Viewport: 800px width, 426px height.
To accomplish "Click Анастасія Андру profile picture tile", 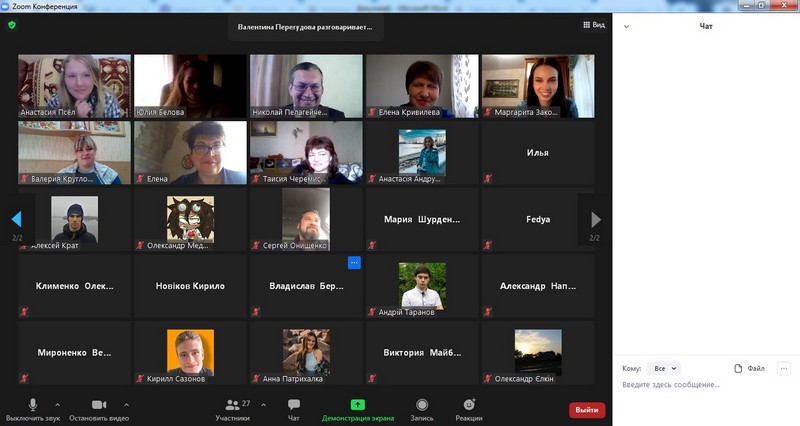I will [x=422, y=152].
